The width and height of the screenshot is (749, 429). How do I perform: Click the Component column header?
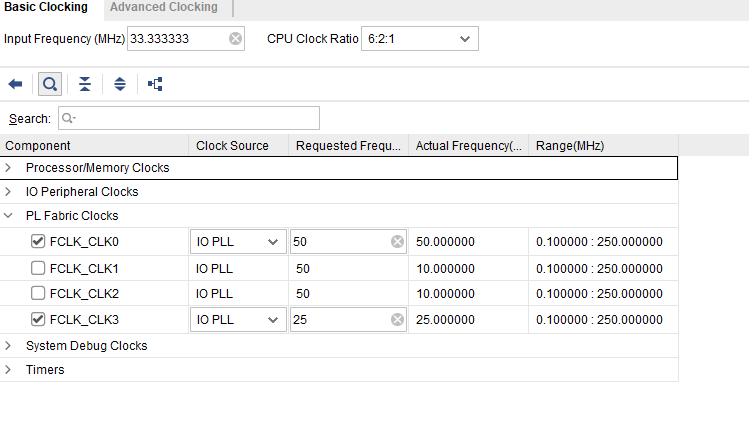coord(94,146)
